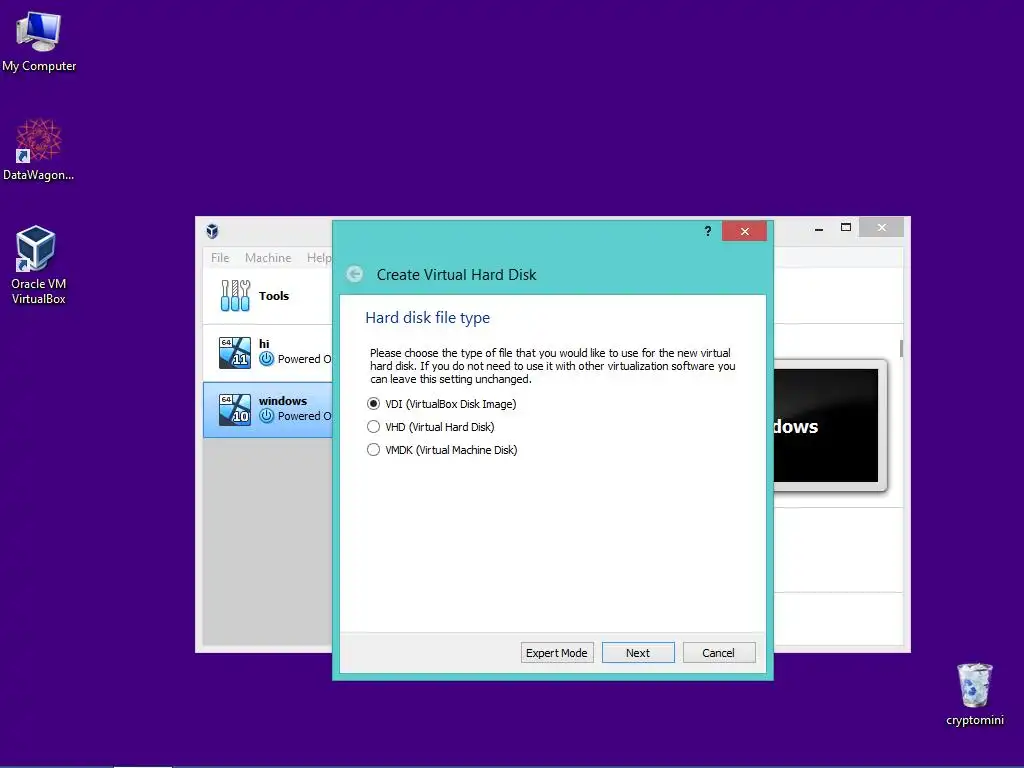Click the VirtualBox logo in the manager title bar
Screen dimensions: 1024x768
[x=212, y=231]
